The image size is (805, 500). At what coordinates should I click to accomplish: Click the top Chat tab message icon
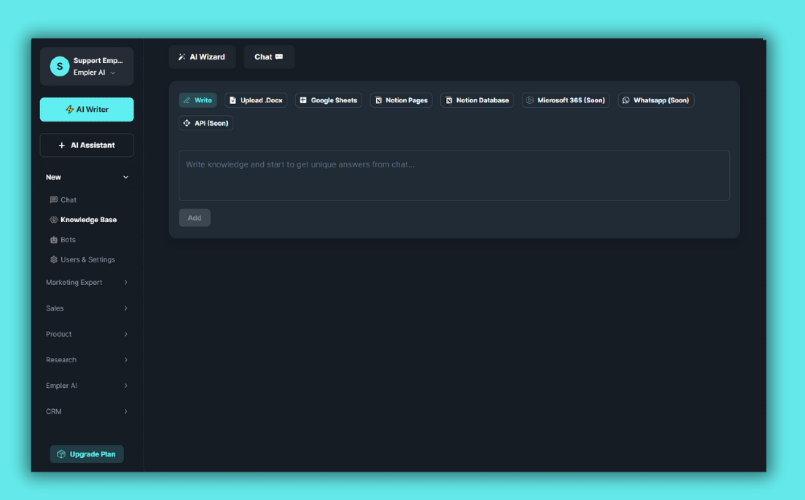pos(279,57)
